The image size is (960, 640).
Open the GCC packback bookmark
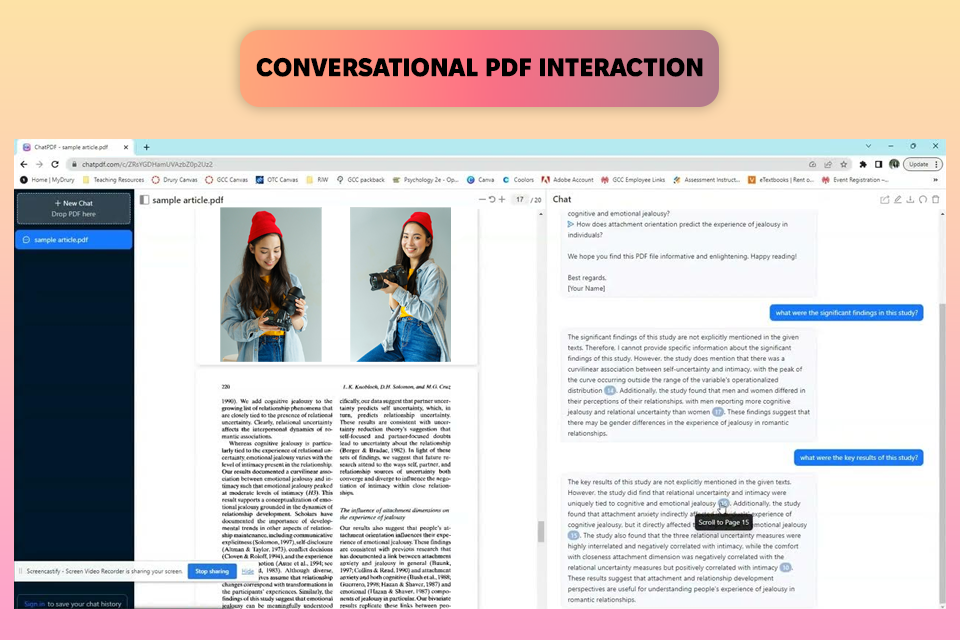click(361, 180)
